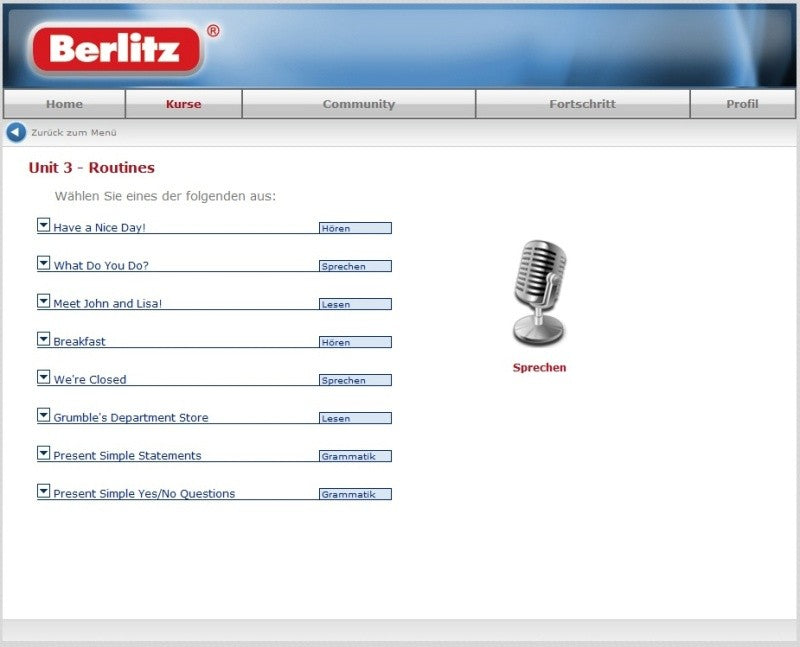Open 'Present Simple Yes/No Questions' lesson
800x647 pixels.
pyautogui.click(x=144, y=493)
